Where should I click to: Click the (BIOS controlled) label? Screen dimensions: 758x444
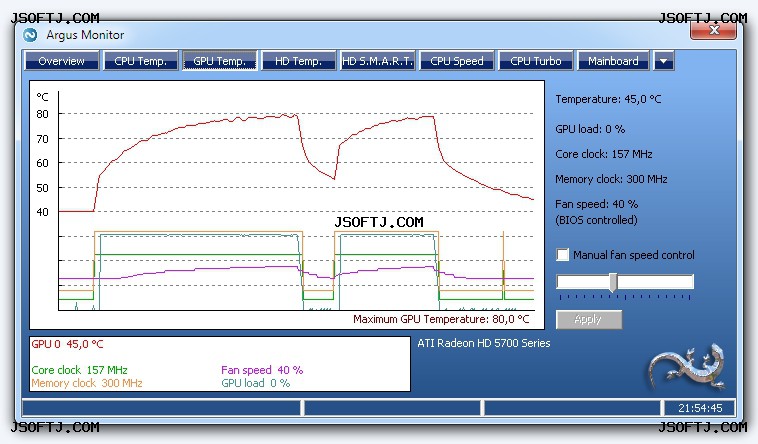click(x=596, y=220)
